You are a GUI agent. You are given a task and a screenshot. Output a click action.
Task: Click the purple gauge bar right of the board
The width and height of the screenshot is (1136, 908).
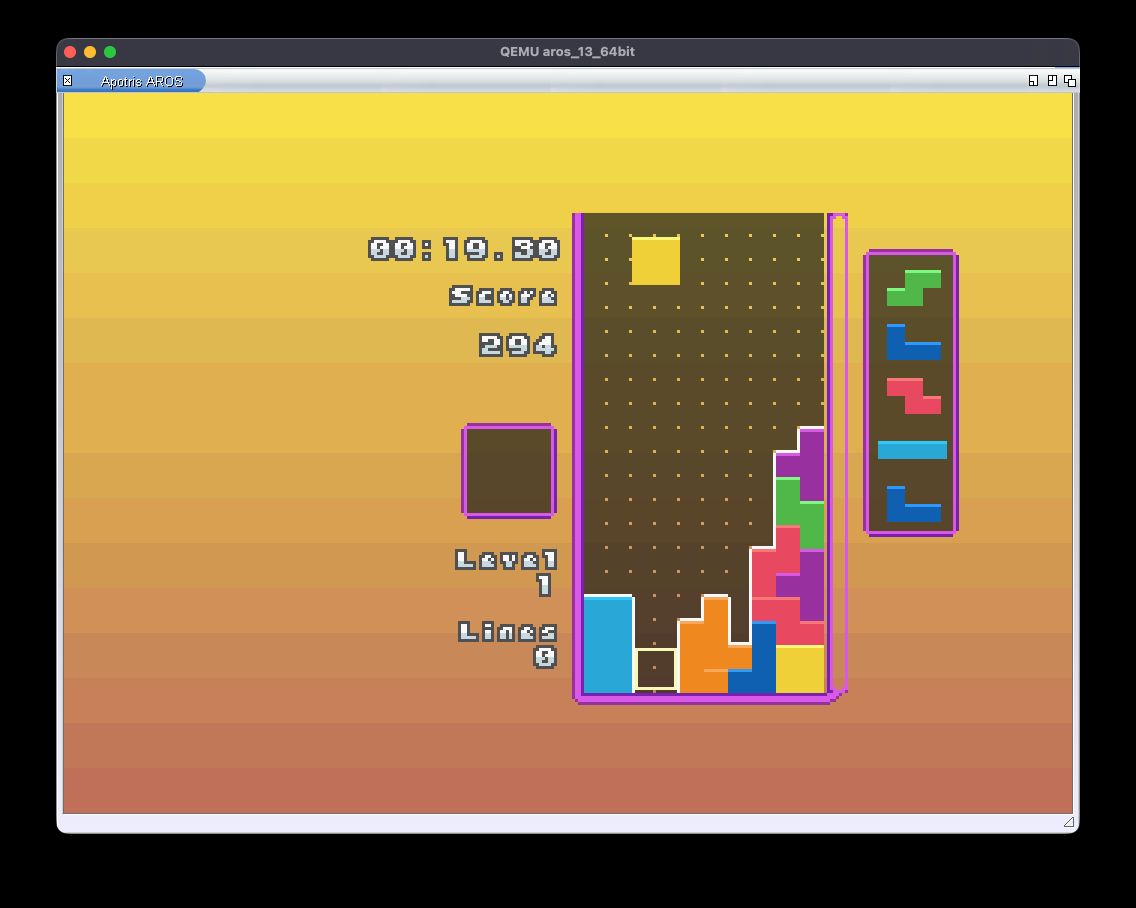pos(839,453)
